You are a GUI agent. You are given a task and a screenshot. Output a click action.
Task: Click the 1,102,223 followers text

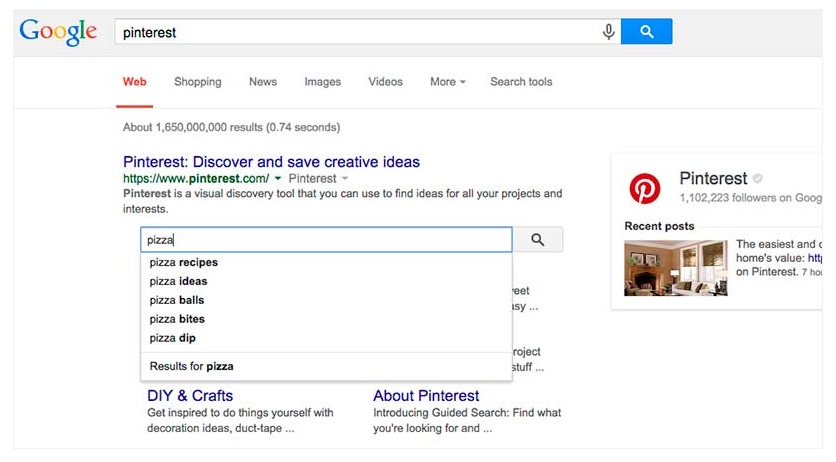click(751, 198)
